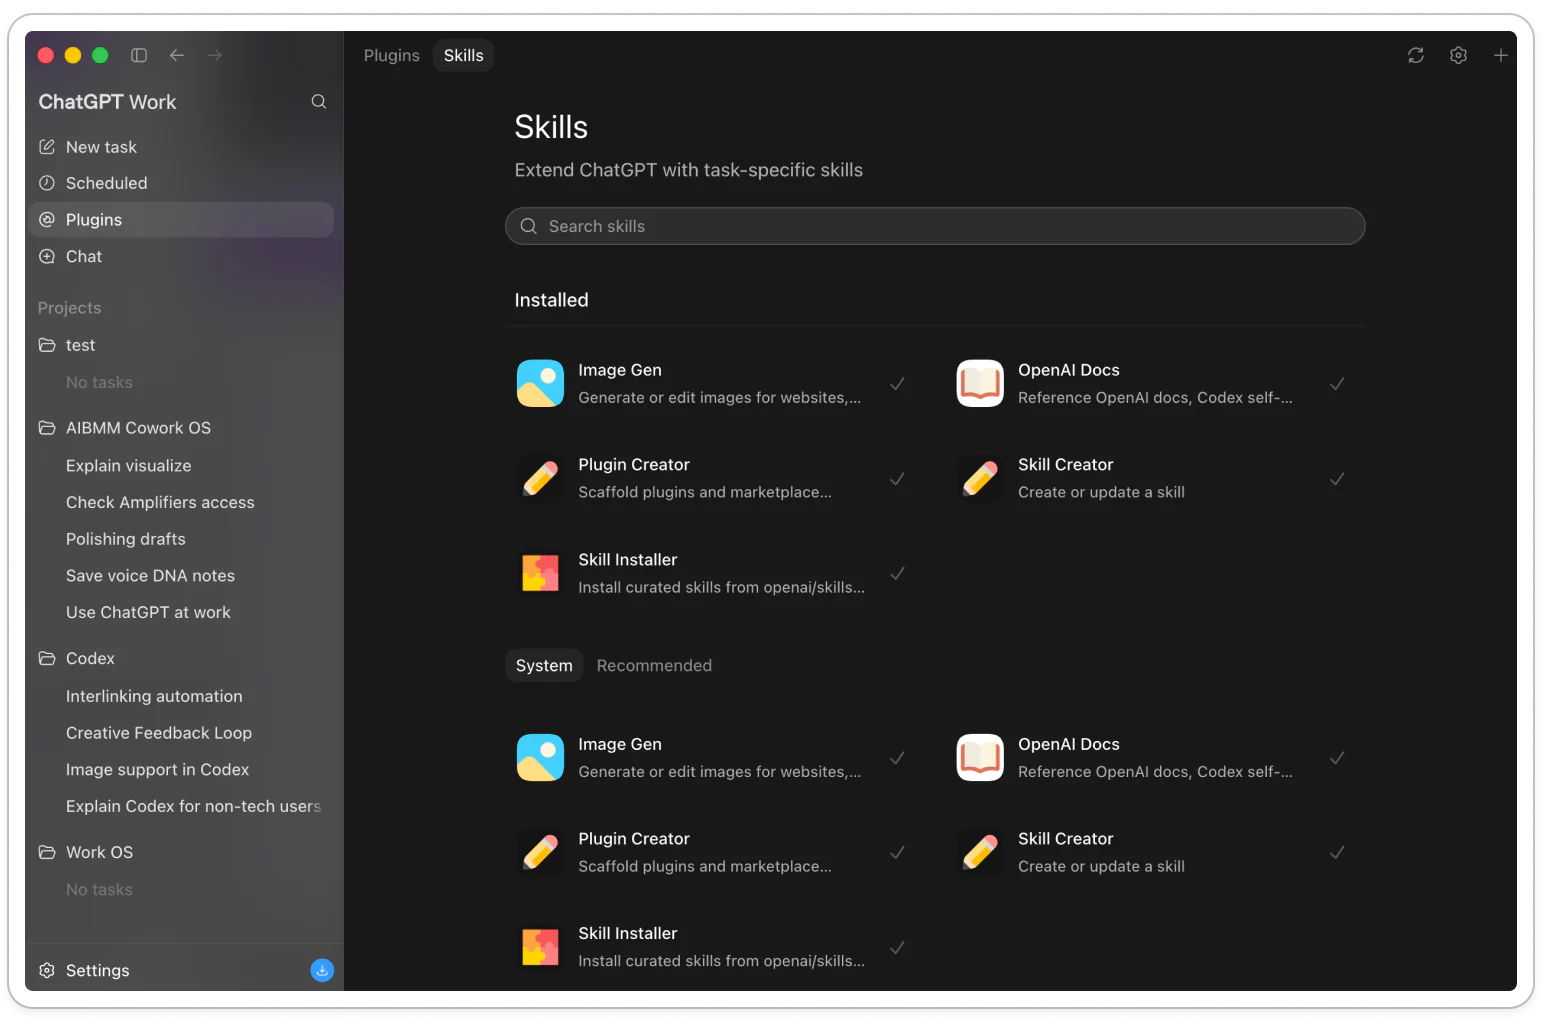The image size is (1549, 1025).
Task: Click Skill Creator pencil icon in Installed
Action: [980, 478]
